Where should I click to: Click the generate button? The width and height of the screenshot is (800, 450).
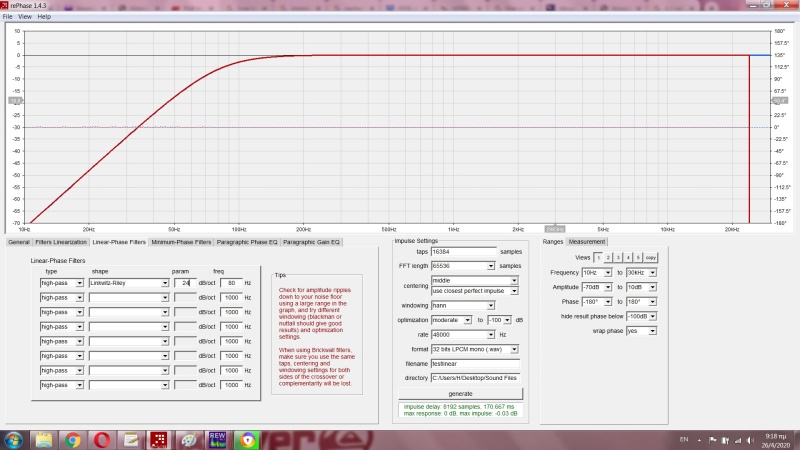pyautogui.click(x=460, y=393)
